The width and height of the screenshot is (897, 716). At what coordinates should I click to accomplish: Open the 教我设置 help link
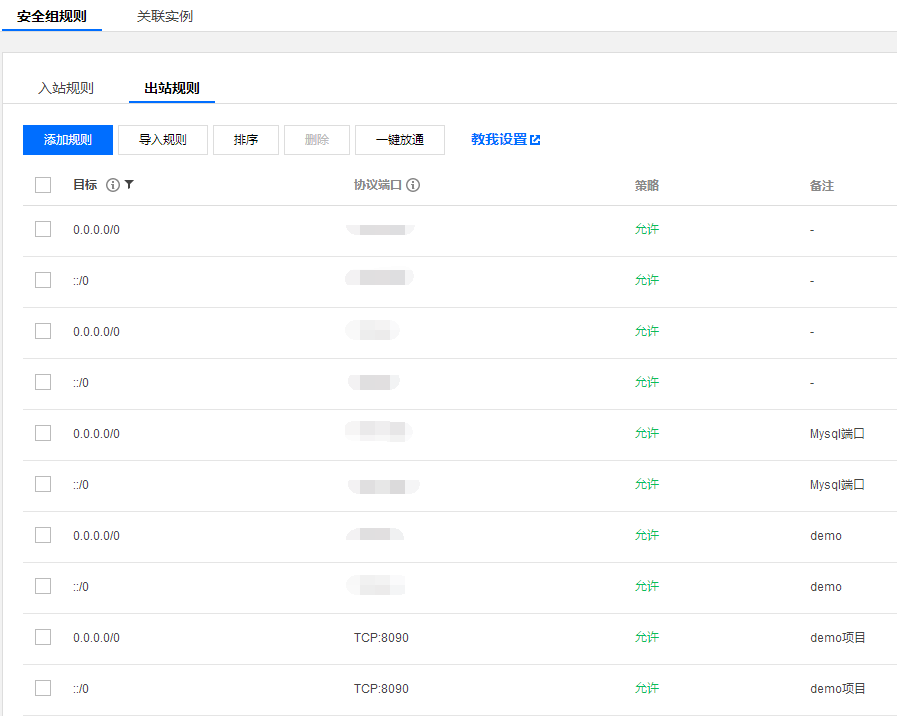click(x=500, y=139)
